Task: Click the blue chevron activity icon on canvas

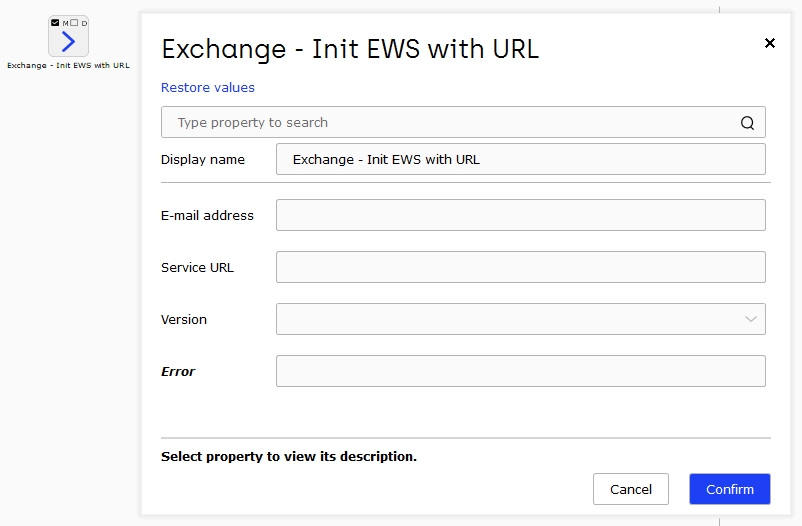Action: (69, 41)
